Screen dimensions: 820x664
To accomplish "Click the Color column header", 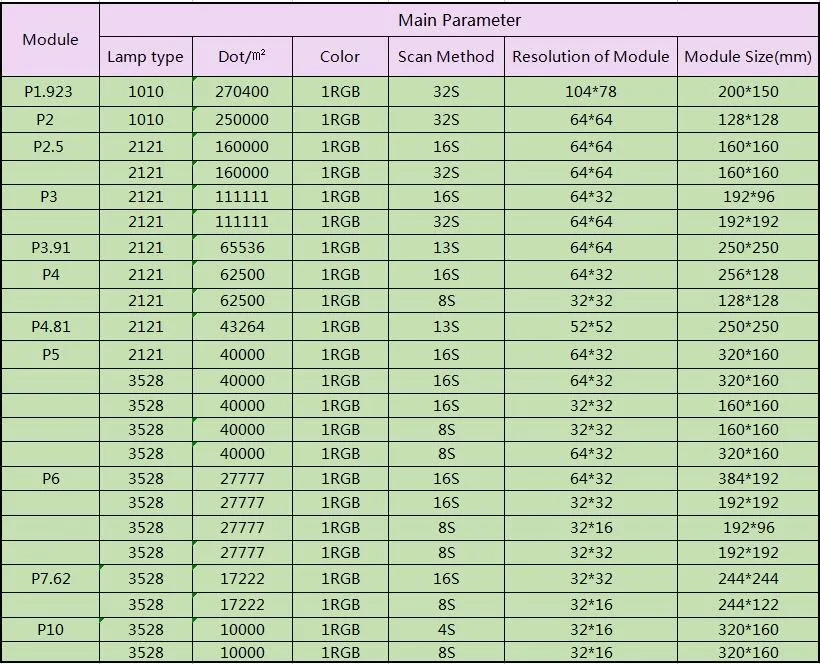I will 340,56.
